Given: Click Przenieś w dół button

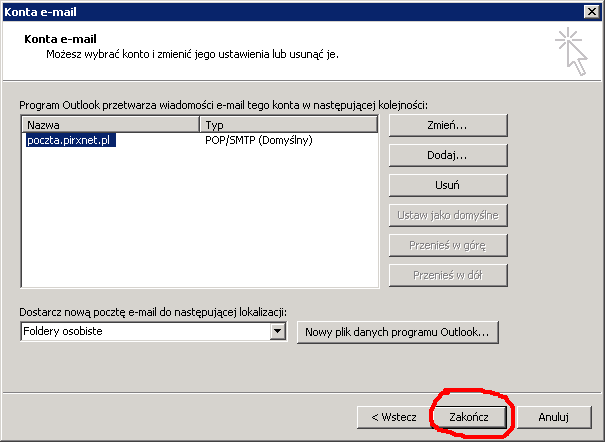Looking at the screenshot, I should tap(447, 275).
